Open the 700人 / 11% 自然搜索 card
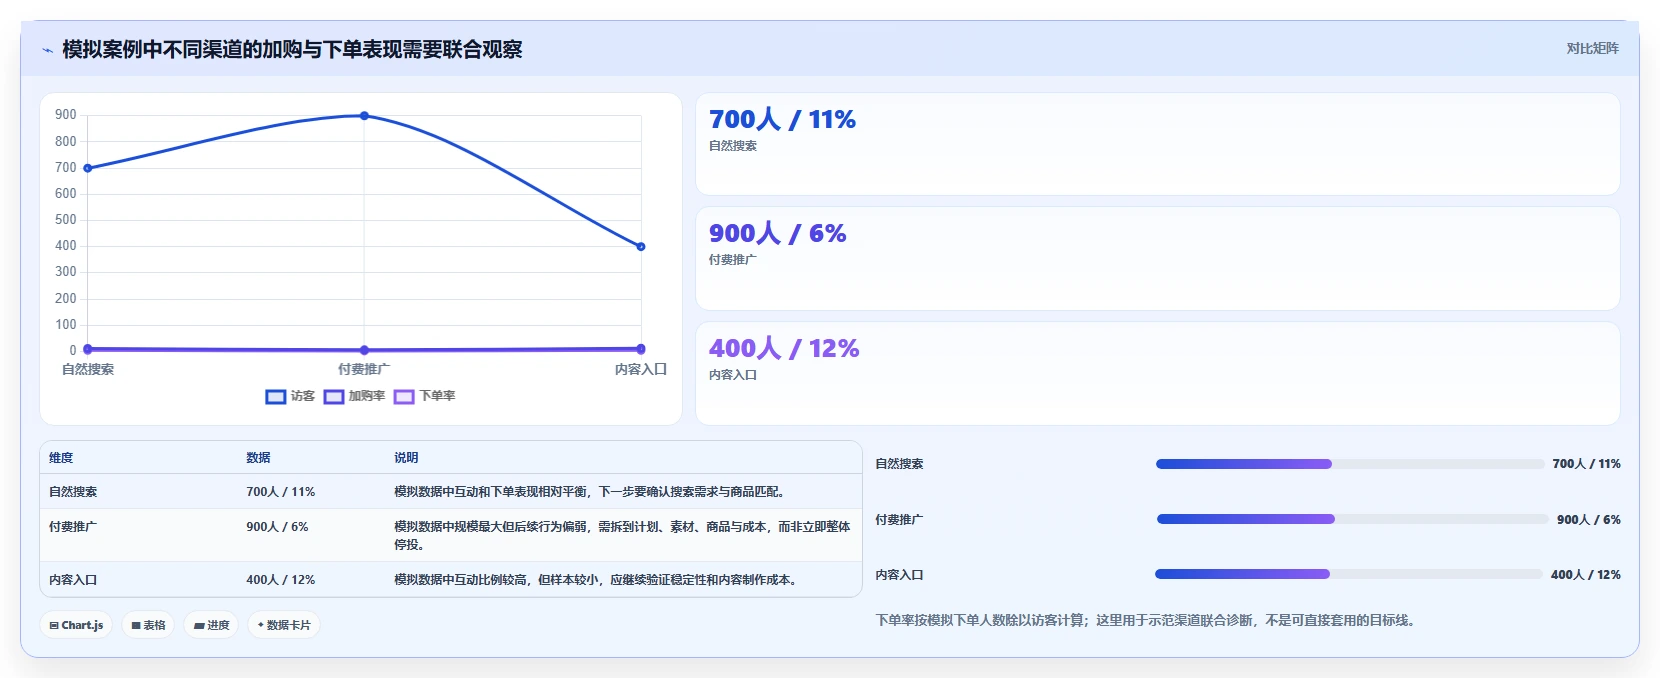 [1157, 144]
